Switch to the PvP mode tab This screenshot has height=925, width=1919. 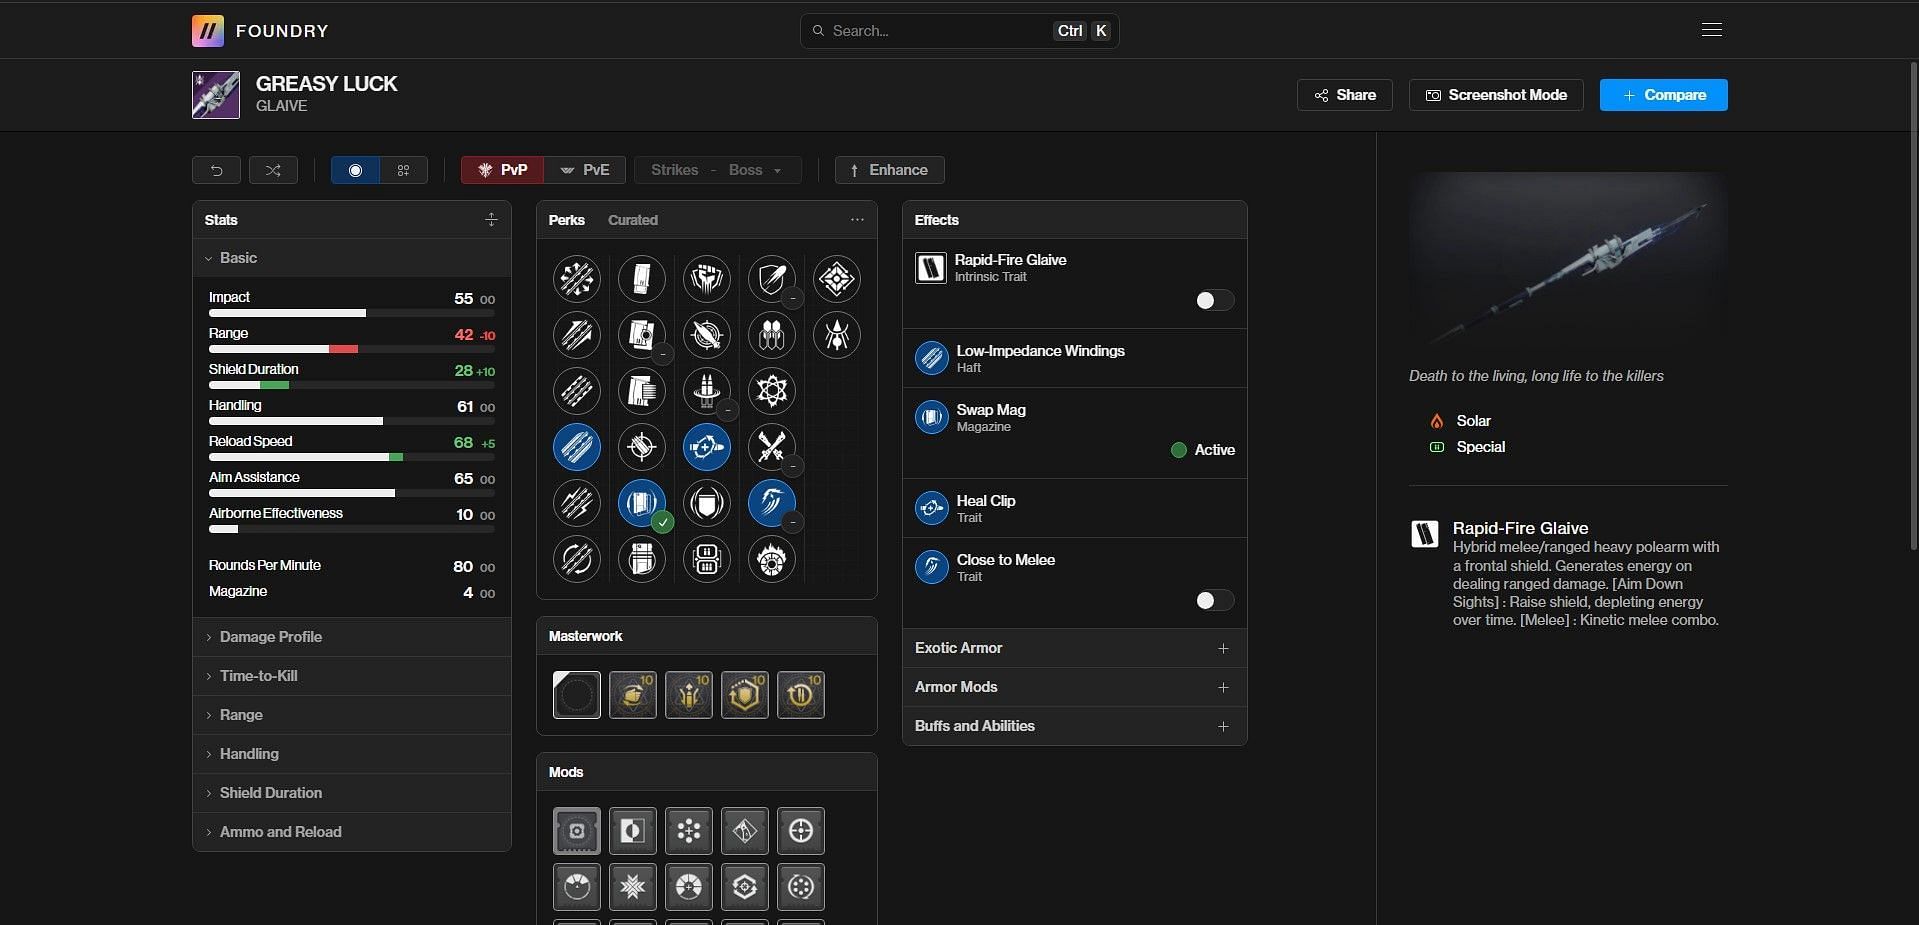click(502, 170)
